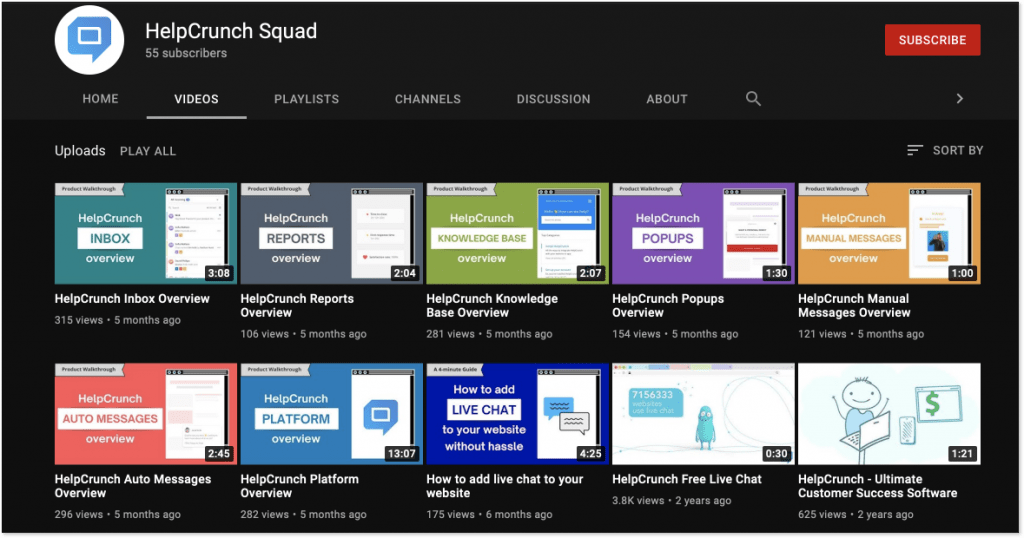Click "How to add live chat" video title
1024x538 pixels.
pyautogui.click(x=504, y=486)
